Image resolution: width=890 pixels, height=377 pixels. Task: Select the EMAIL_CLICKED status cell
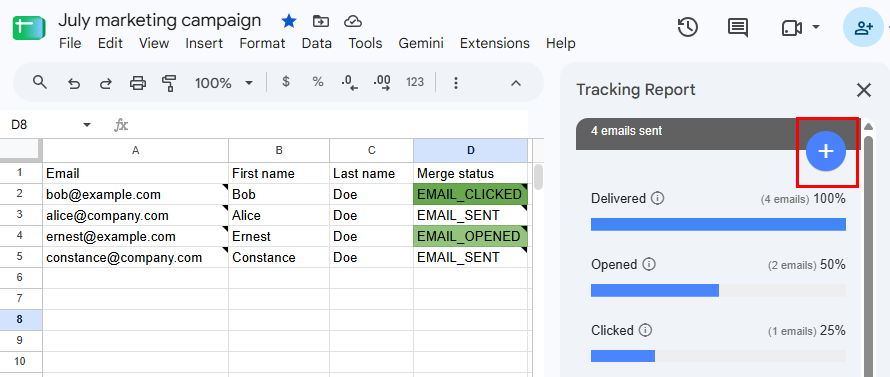pos(471,194)
